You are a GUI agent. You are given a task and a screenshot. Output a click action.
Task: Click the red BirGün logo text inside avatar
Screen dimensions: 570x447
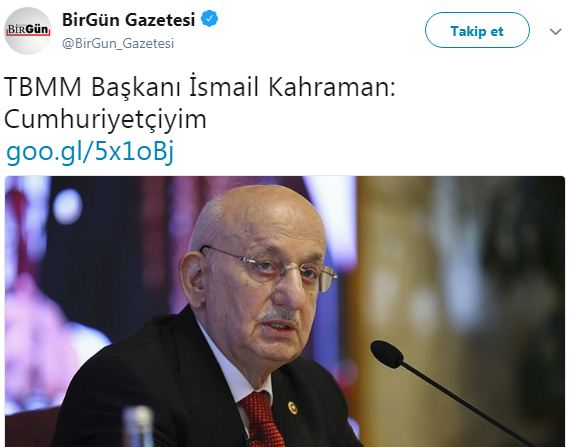pyautogui.click(x=28, y=29)
